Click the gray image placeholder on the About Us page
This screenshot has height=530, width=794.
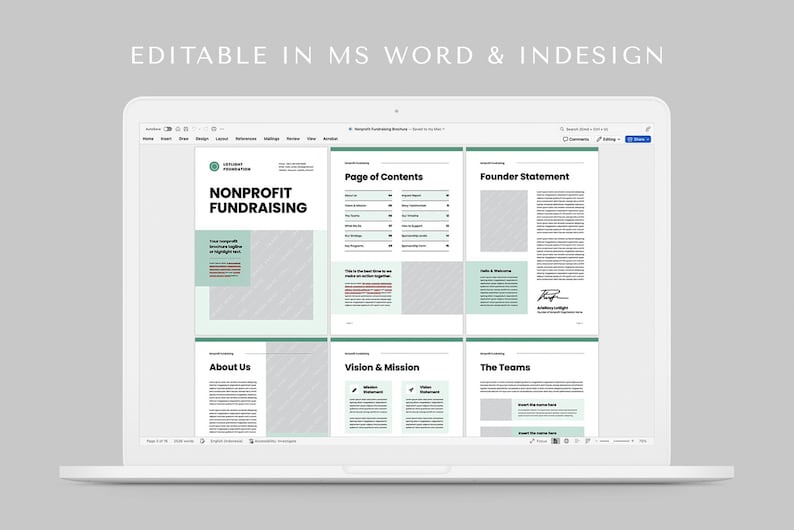297,389
